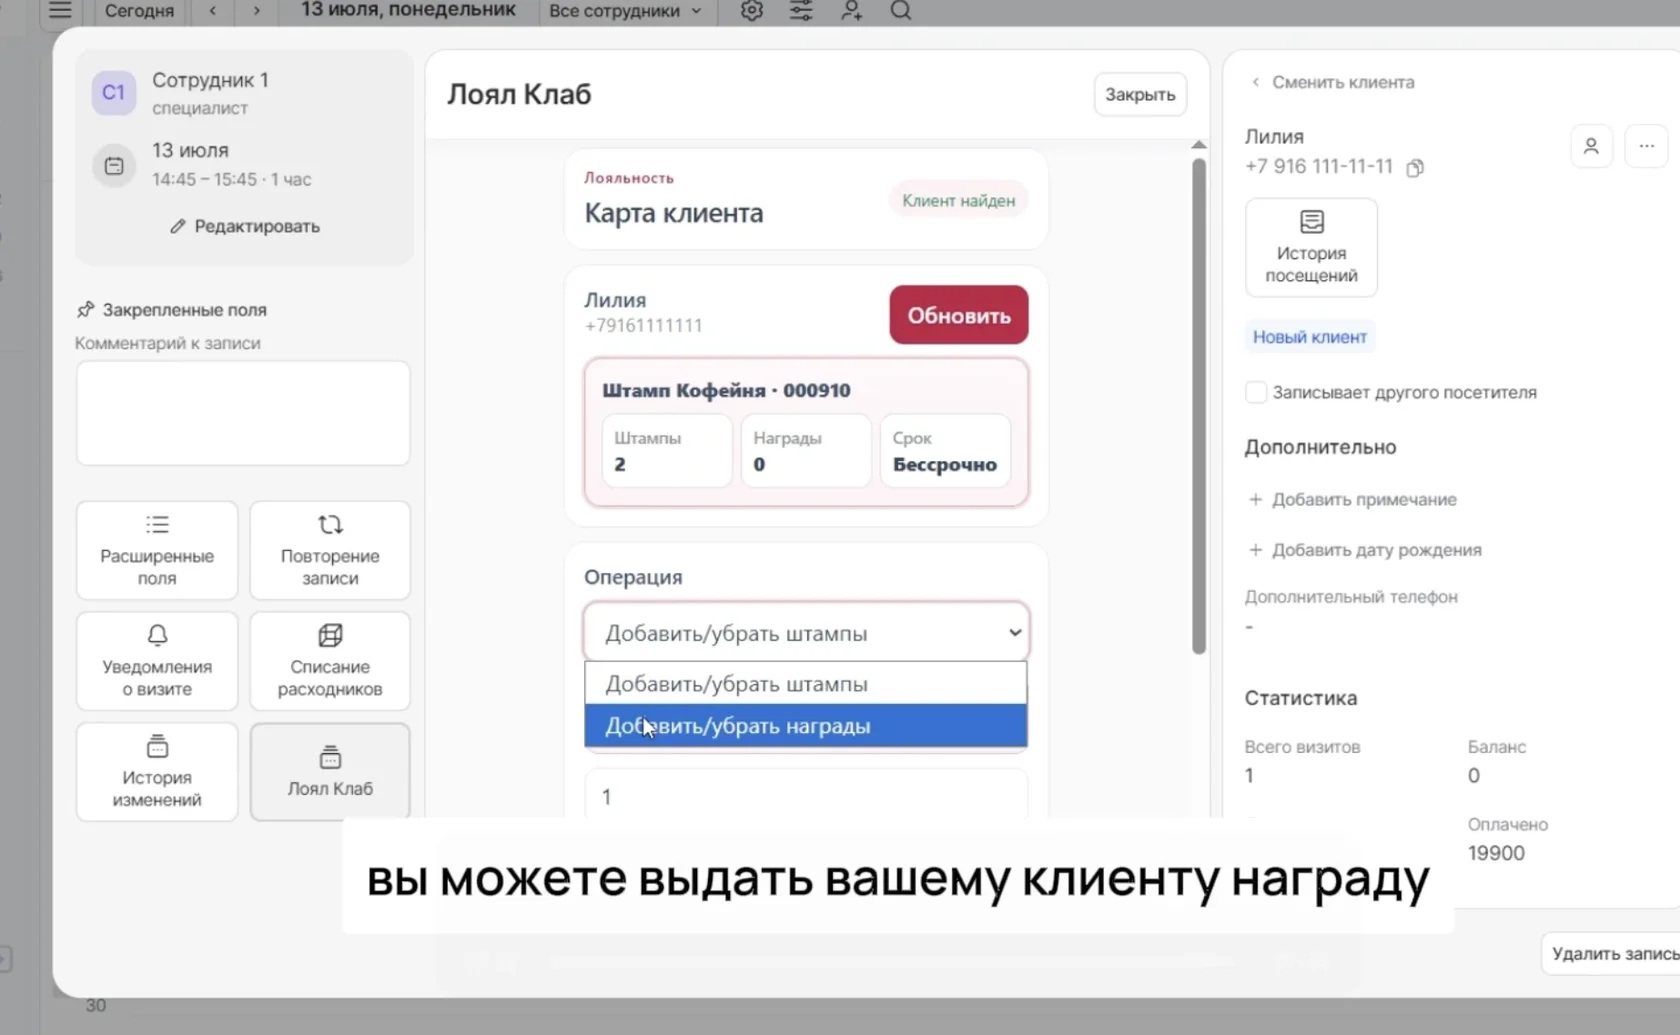Click Награды count cell
This screenshot has width=1680, height=1035.
click(806, 451)
